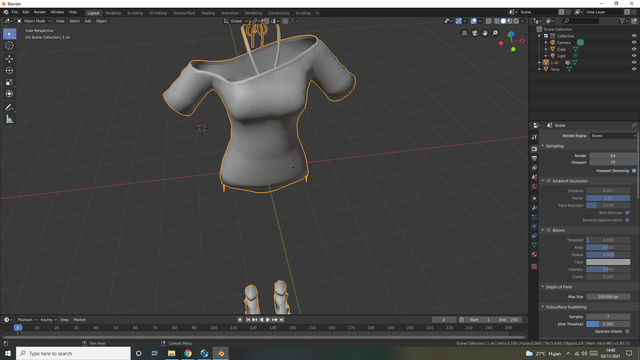Image resolution: width=640 pixels, height=360 pixels.
Task: Open the File menu
Action: (x=15, y=12)
